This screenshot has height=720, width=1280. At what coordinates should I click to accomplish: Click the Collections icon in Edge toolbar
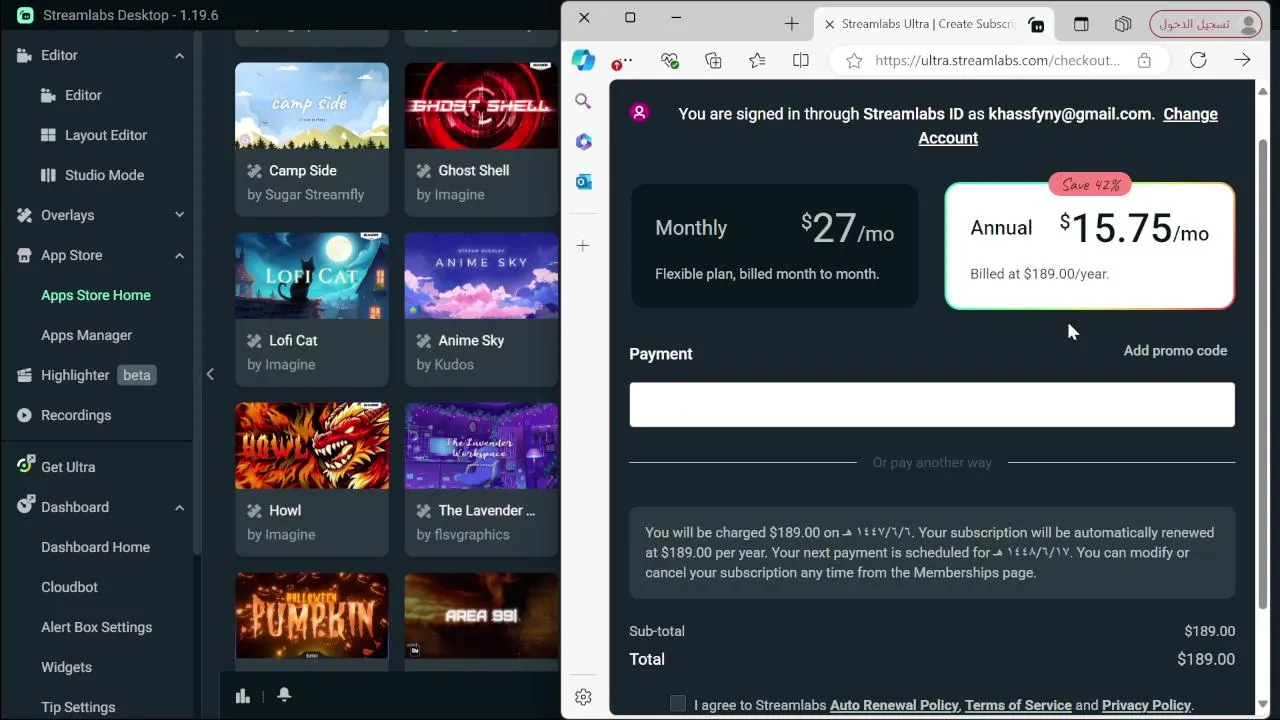click(713, 61)
